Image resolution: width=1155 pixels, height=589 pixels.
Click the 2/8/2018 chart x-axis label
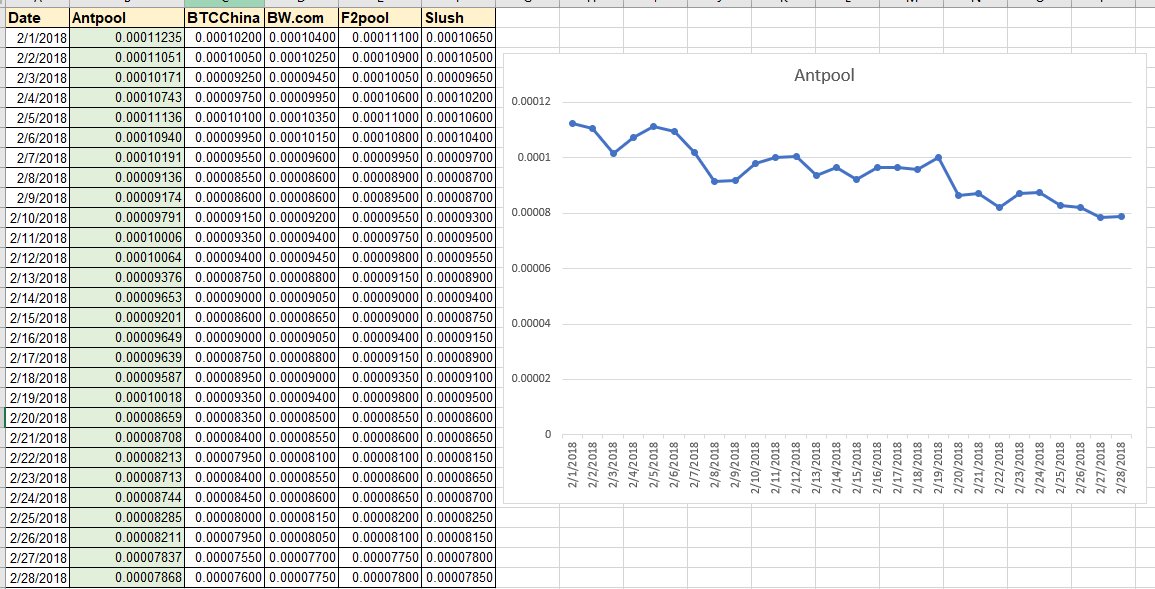click(x=715, y=467)
